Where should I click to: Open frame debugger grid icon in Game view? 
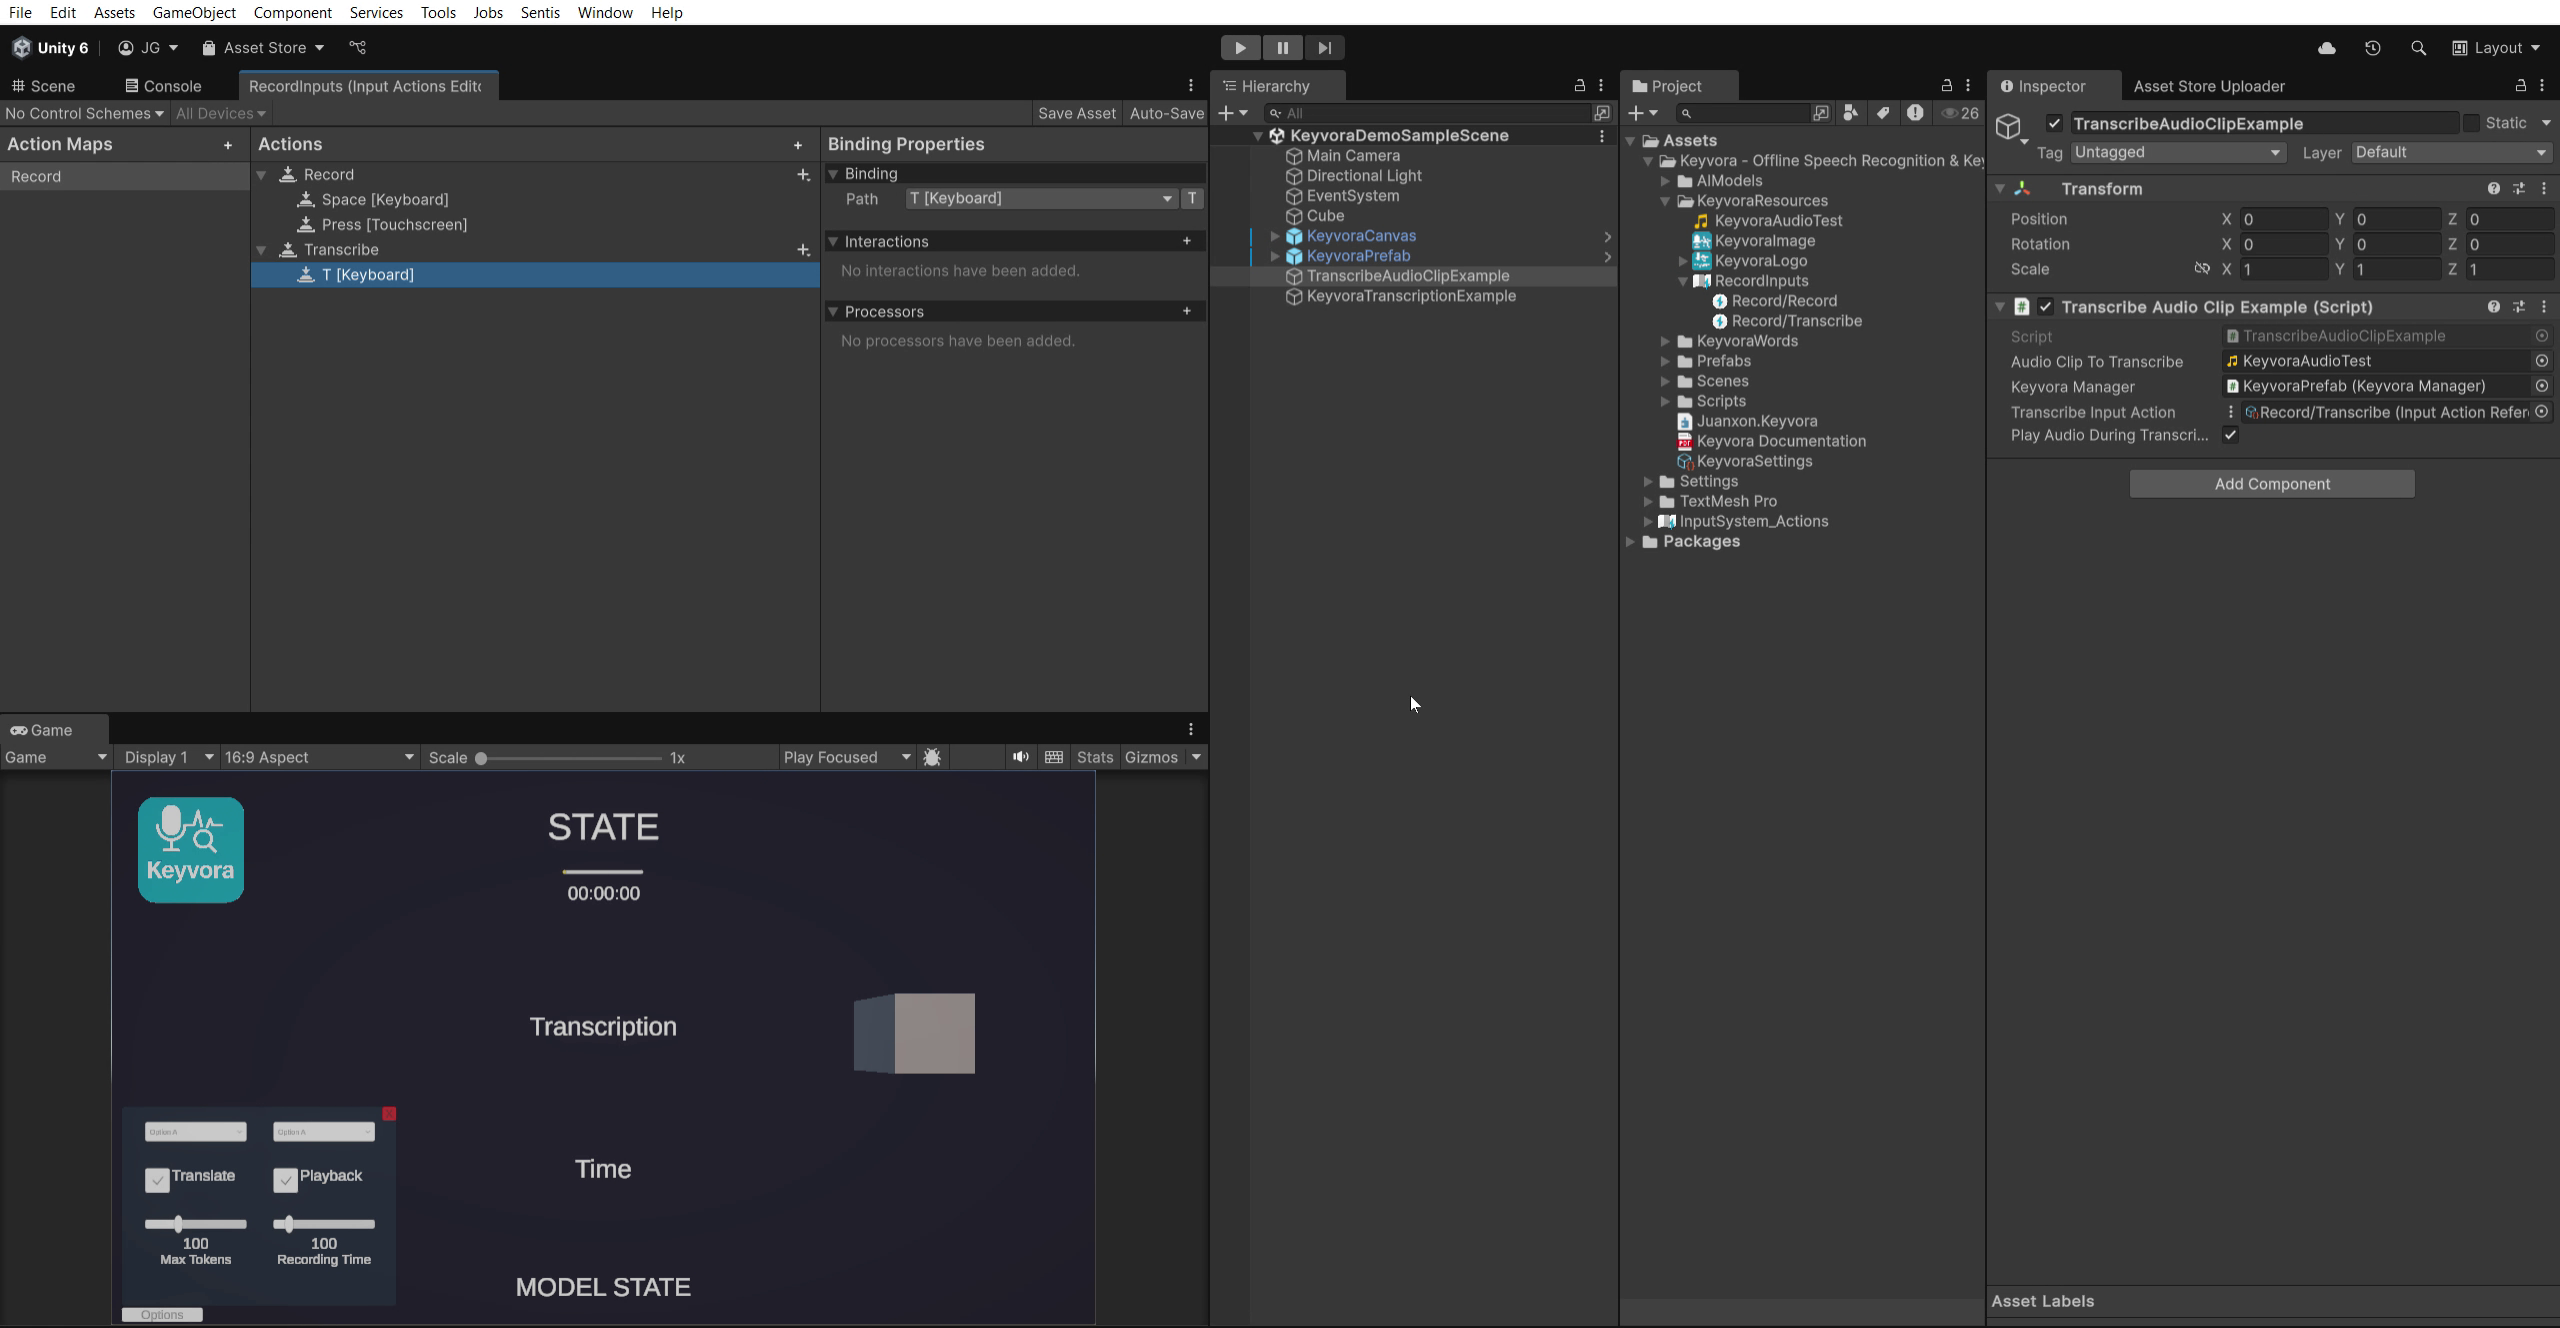tap(1054, 757)
